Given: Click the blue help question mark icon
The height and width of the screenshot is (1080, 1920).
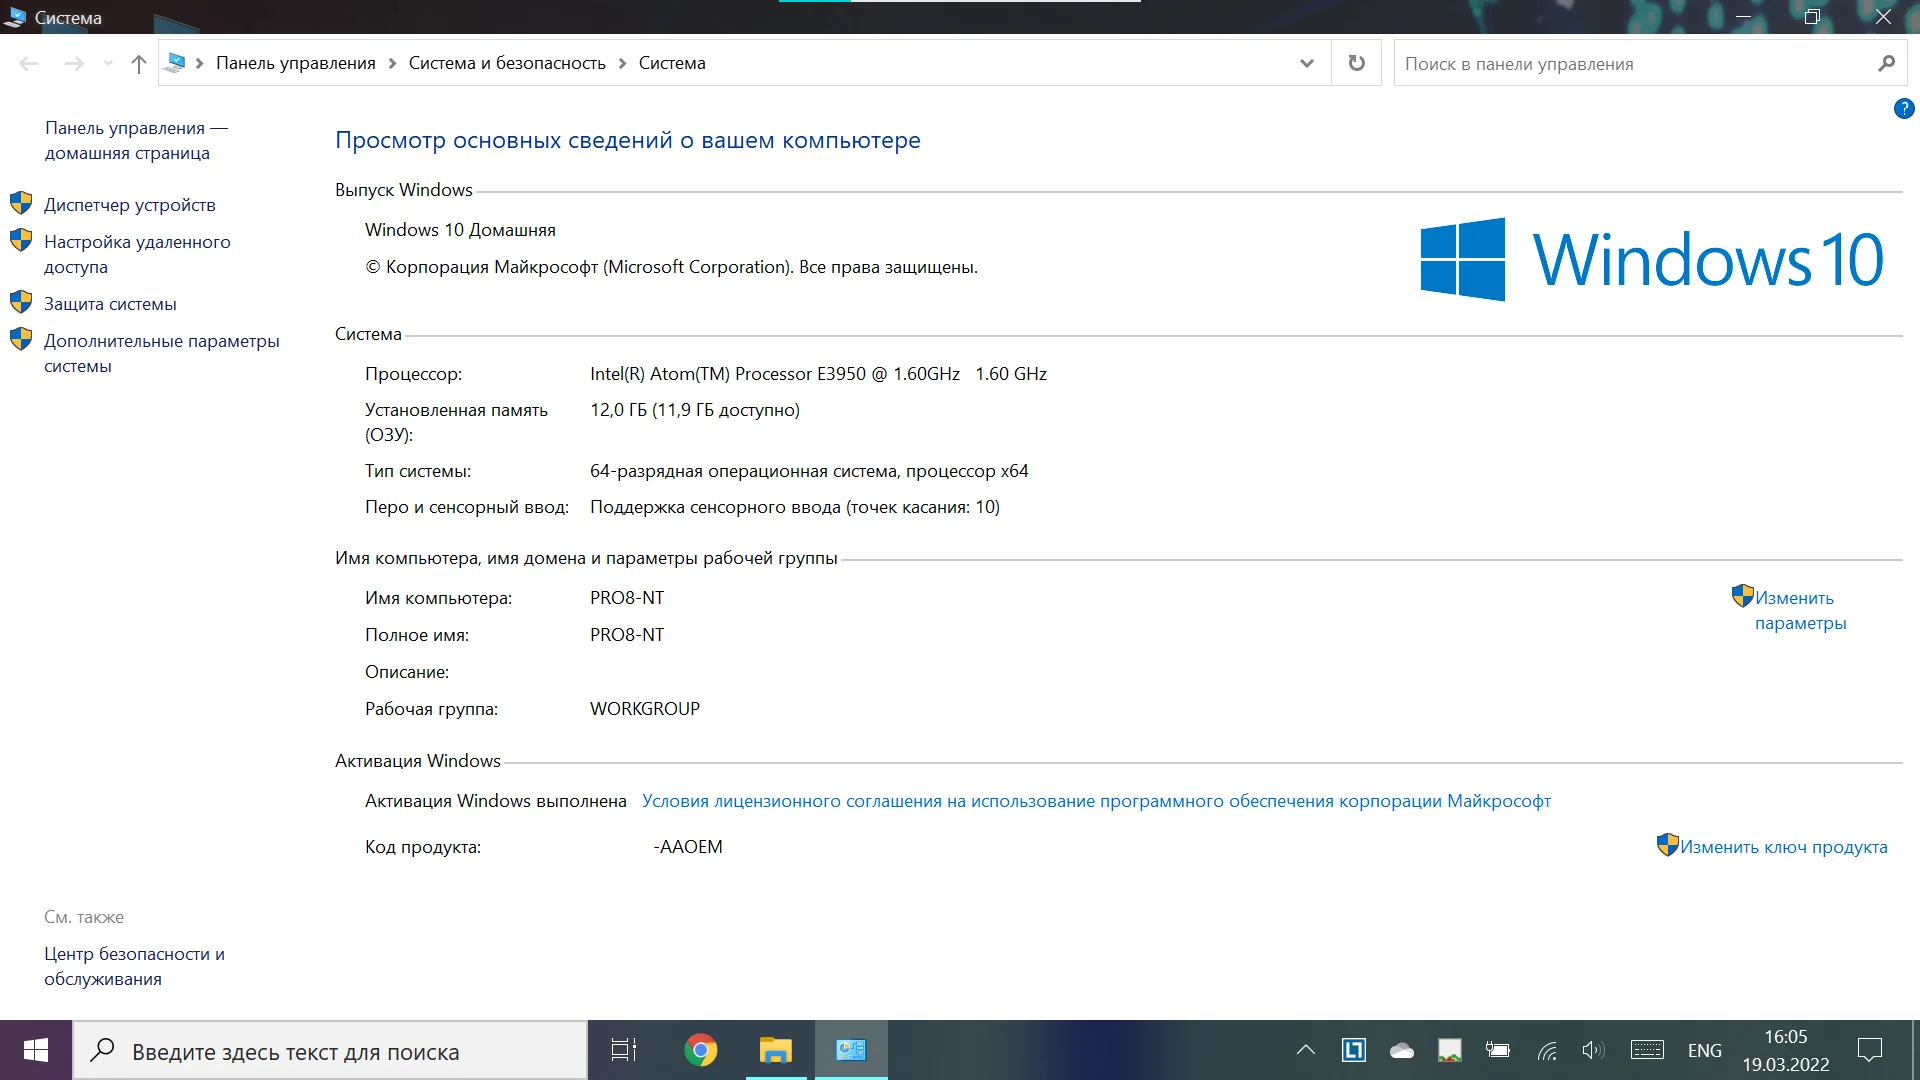Looking at the screenshot, I should [x=1903, y=109].
